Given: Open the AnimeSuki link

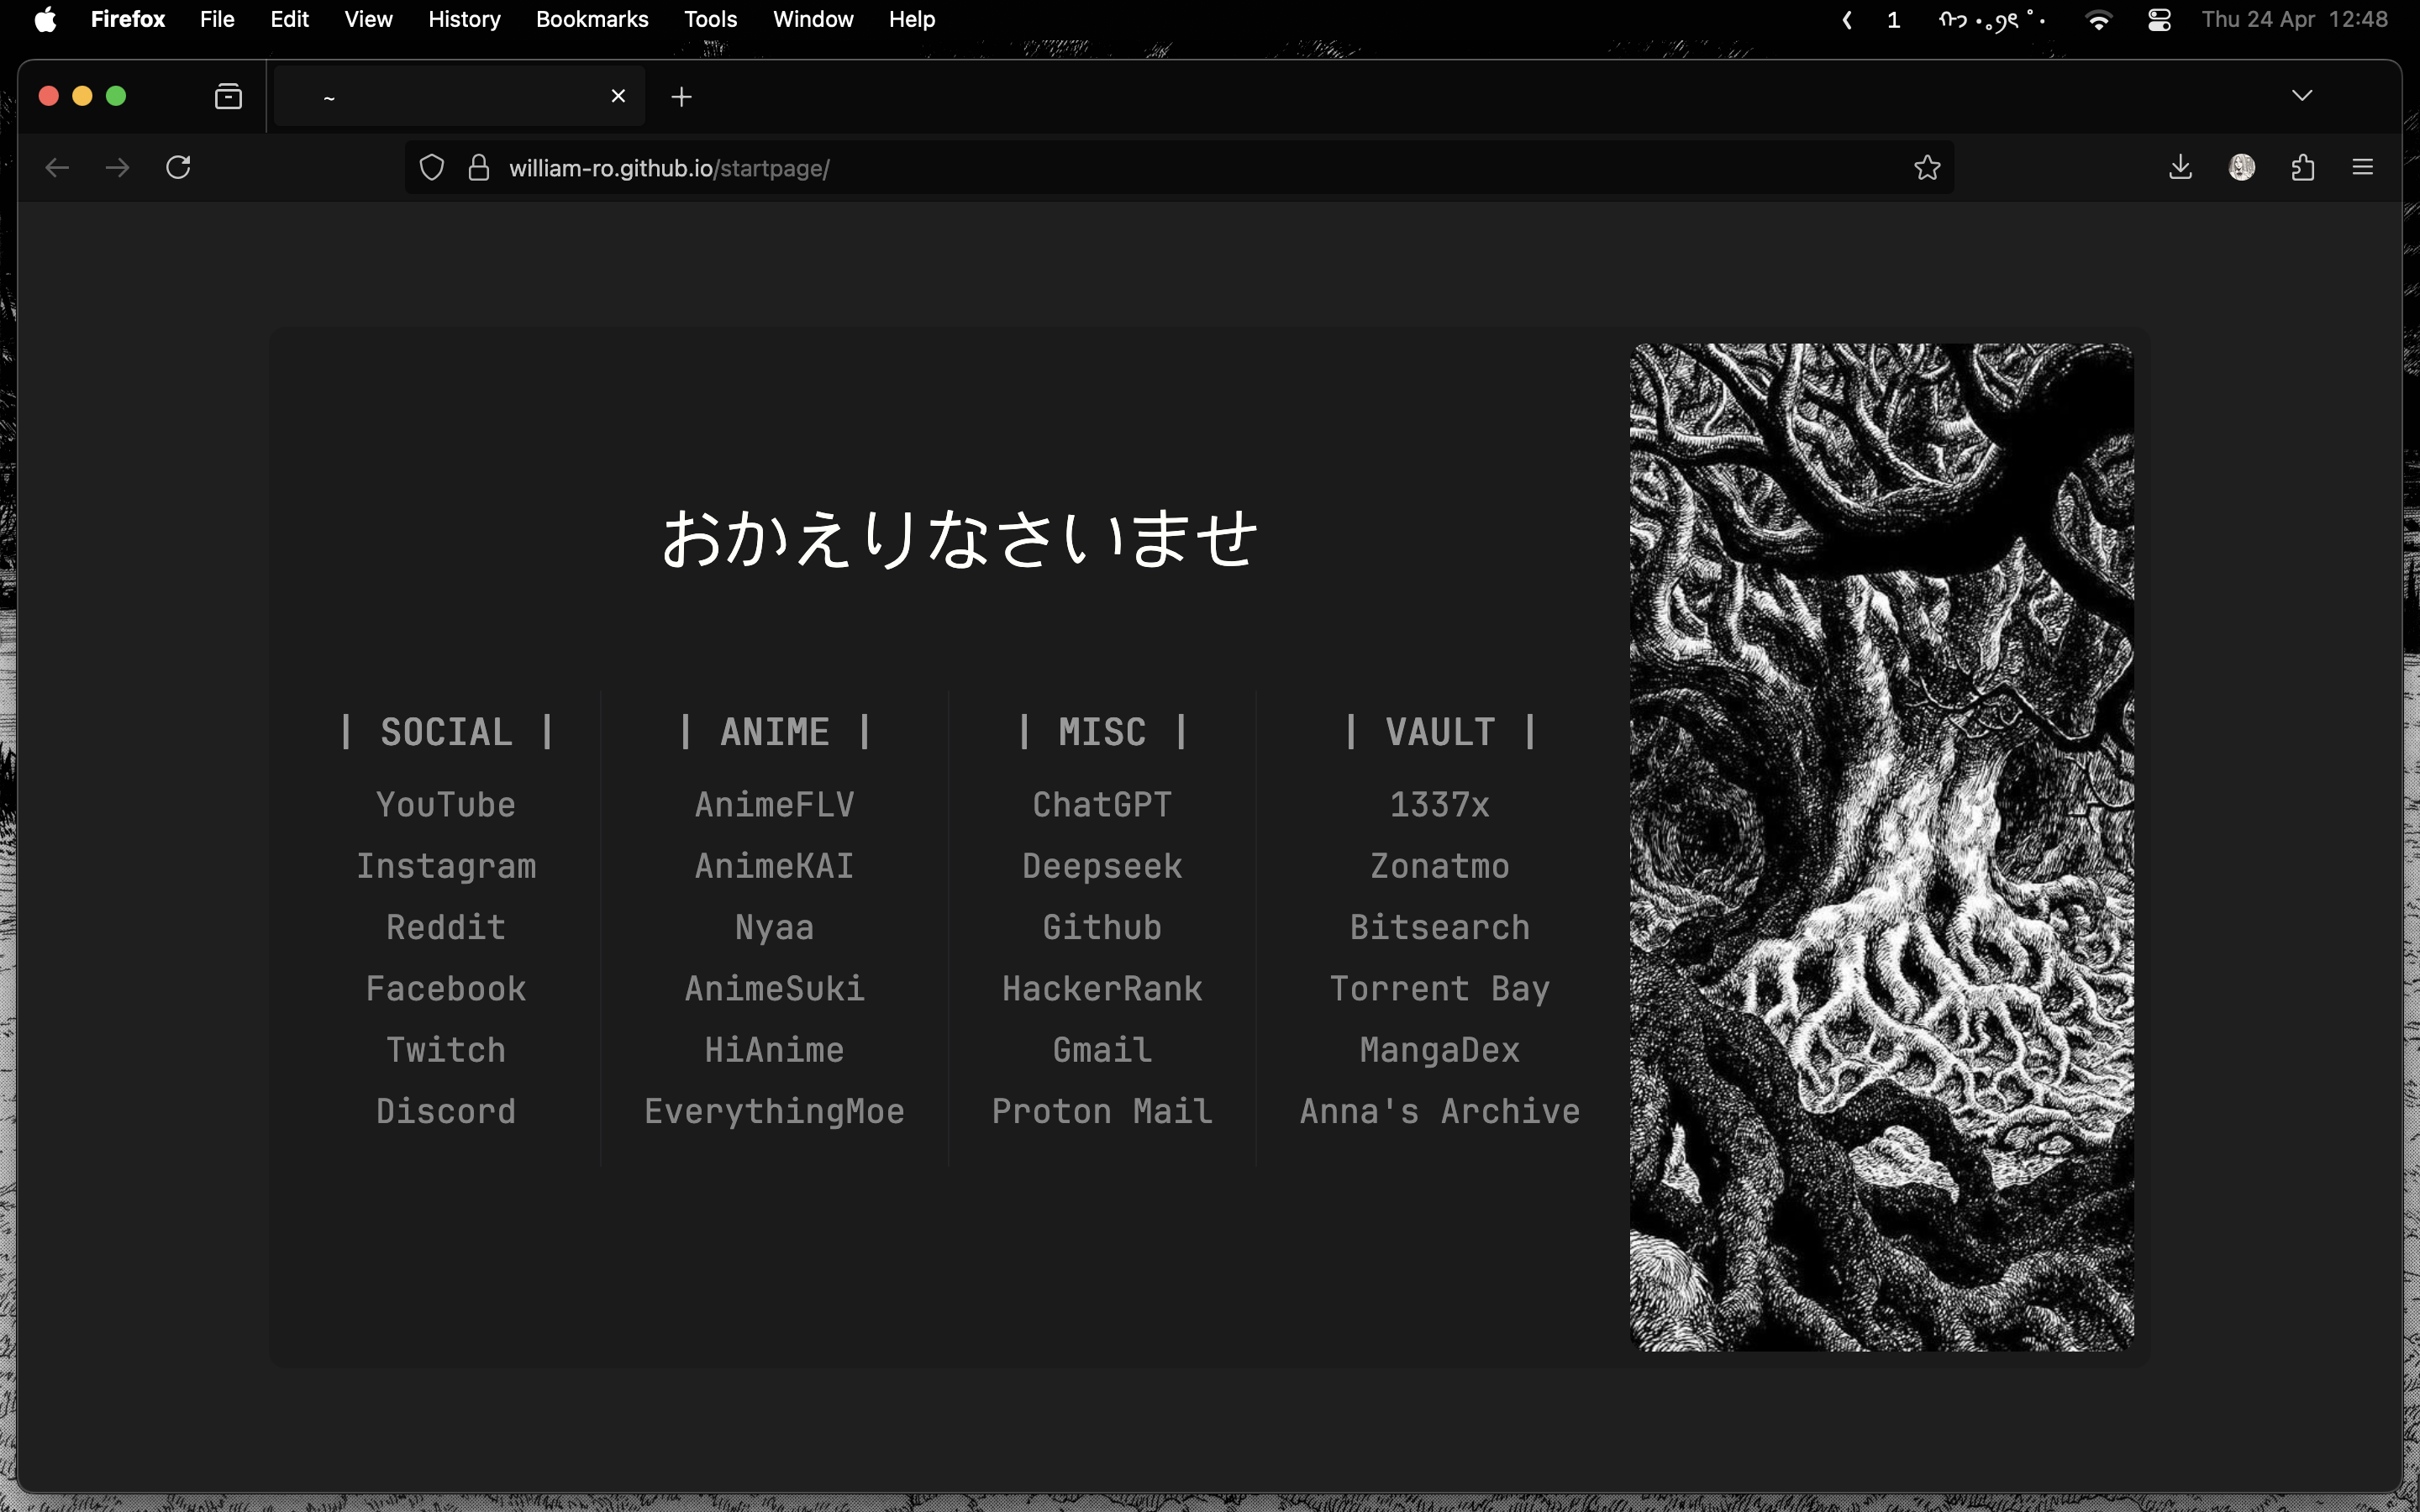Looking at the screenshot, I should [x=775, y=989].
